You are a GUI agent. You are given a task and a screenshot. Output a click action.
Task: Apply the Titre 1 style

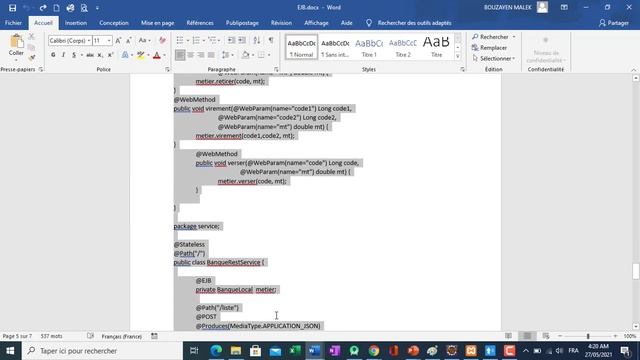coord(369,47)
